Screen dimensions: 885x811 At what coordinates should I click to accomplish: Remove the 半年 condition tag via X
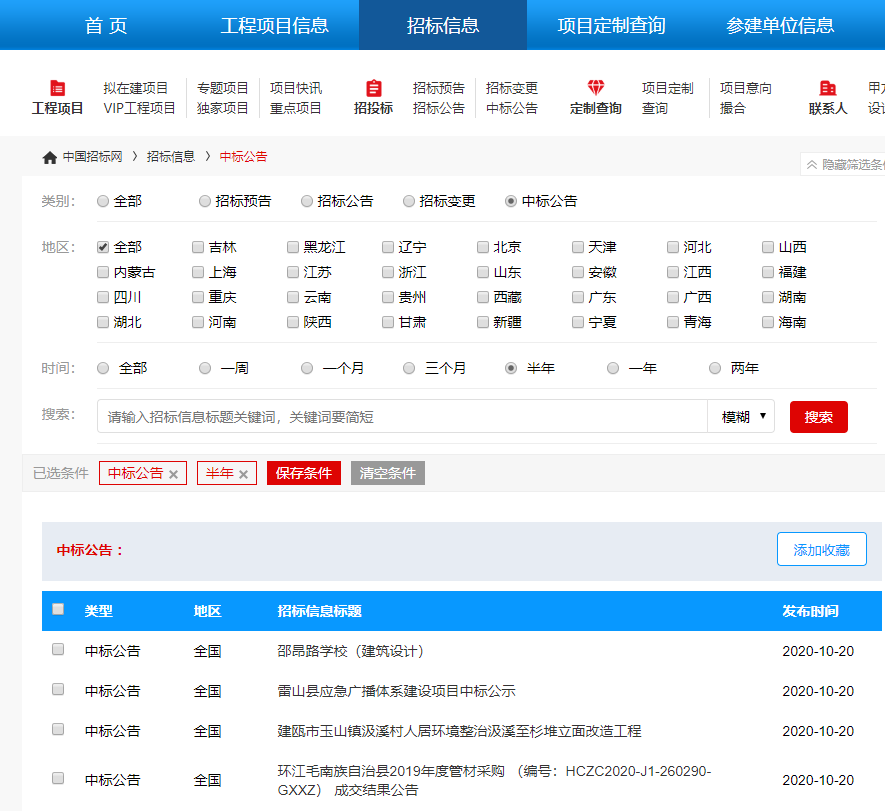coord(244,475)
